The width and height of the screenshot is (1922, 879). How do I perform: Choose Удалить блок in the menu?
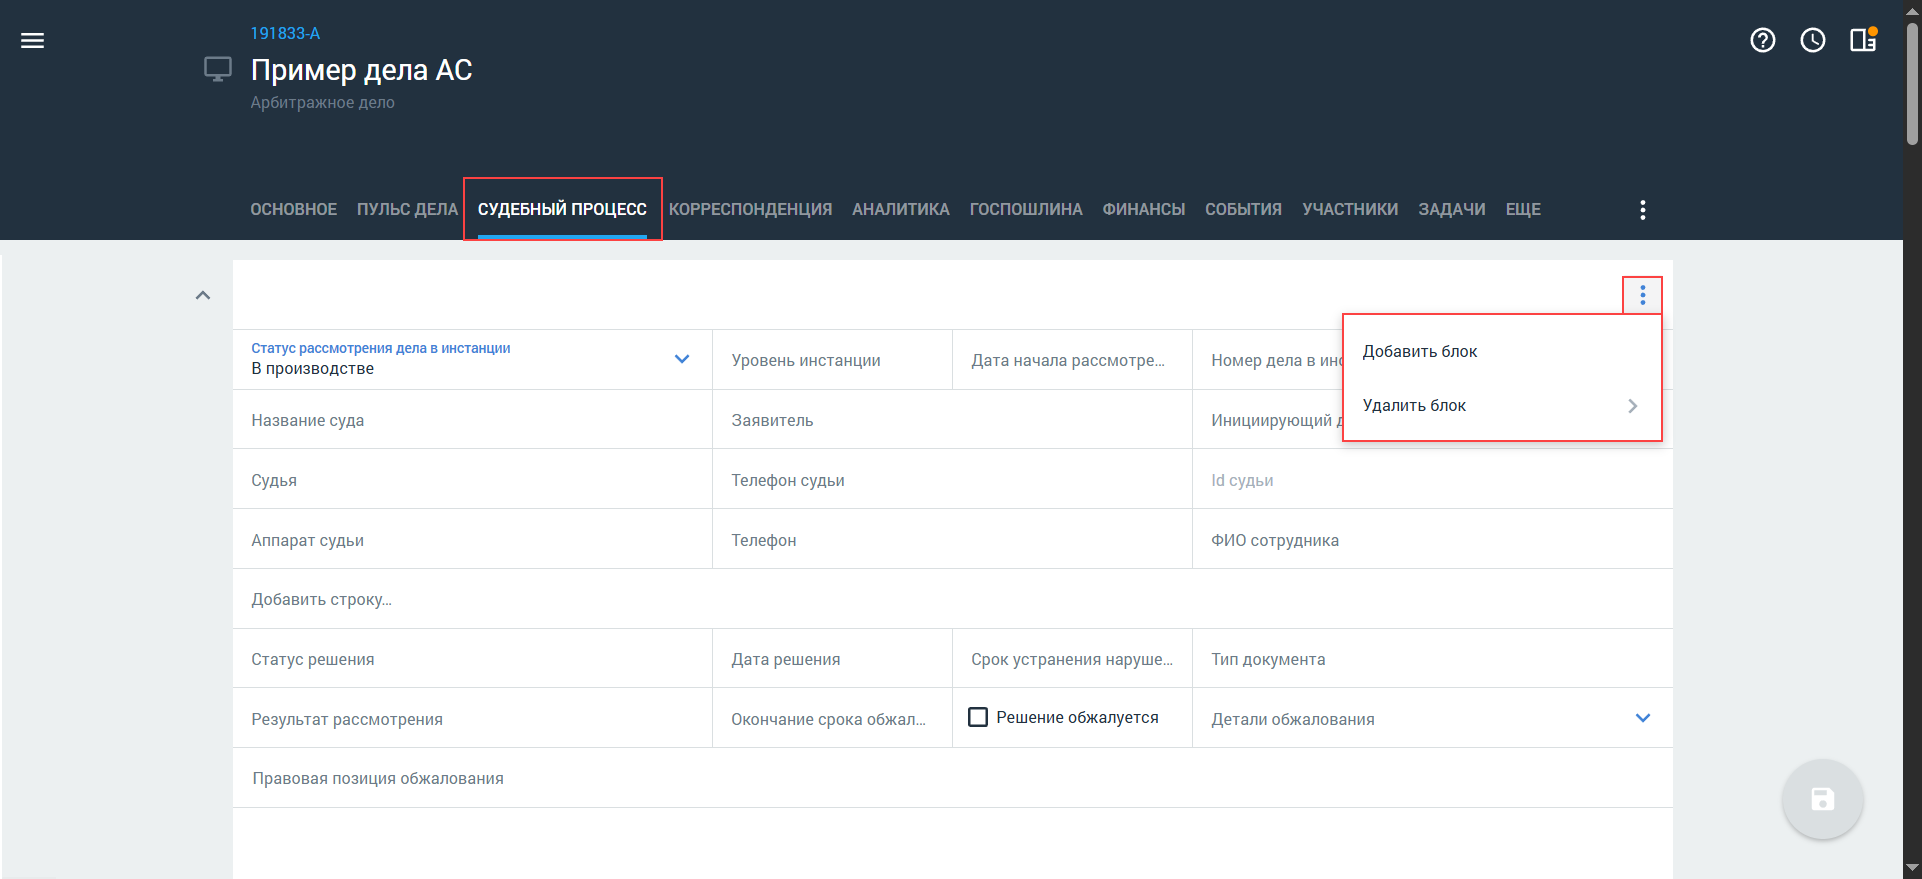point(1502,405)
